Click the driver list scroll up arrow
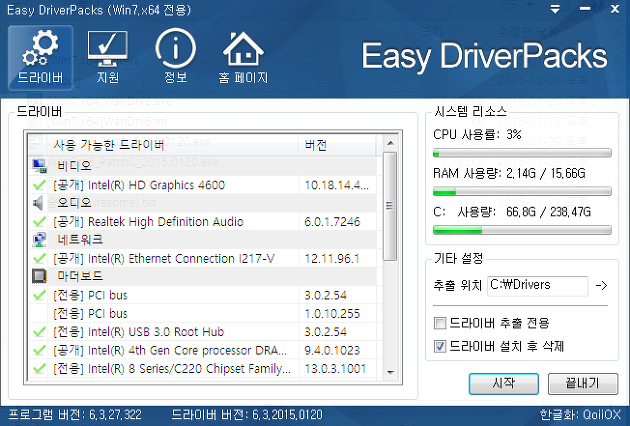This screenshot has width=630, height=426. 390,143
